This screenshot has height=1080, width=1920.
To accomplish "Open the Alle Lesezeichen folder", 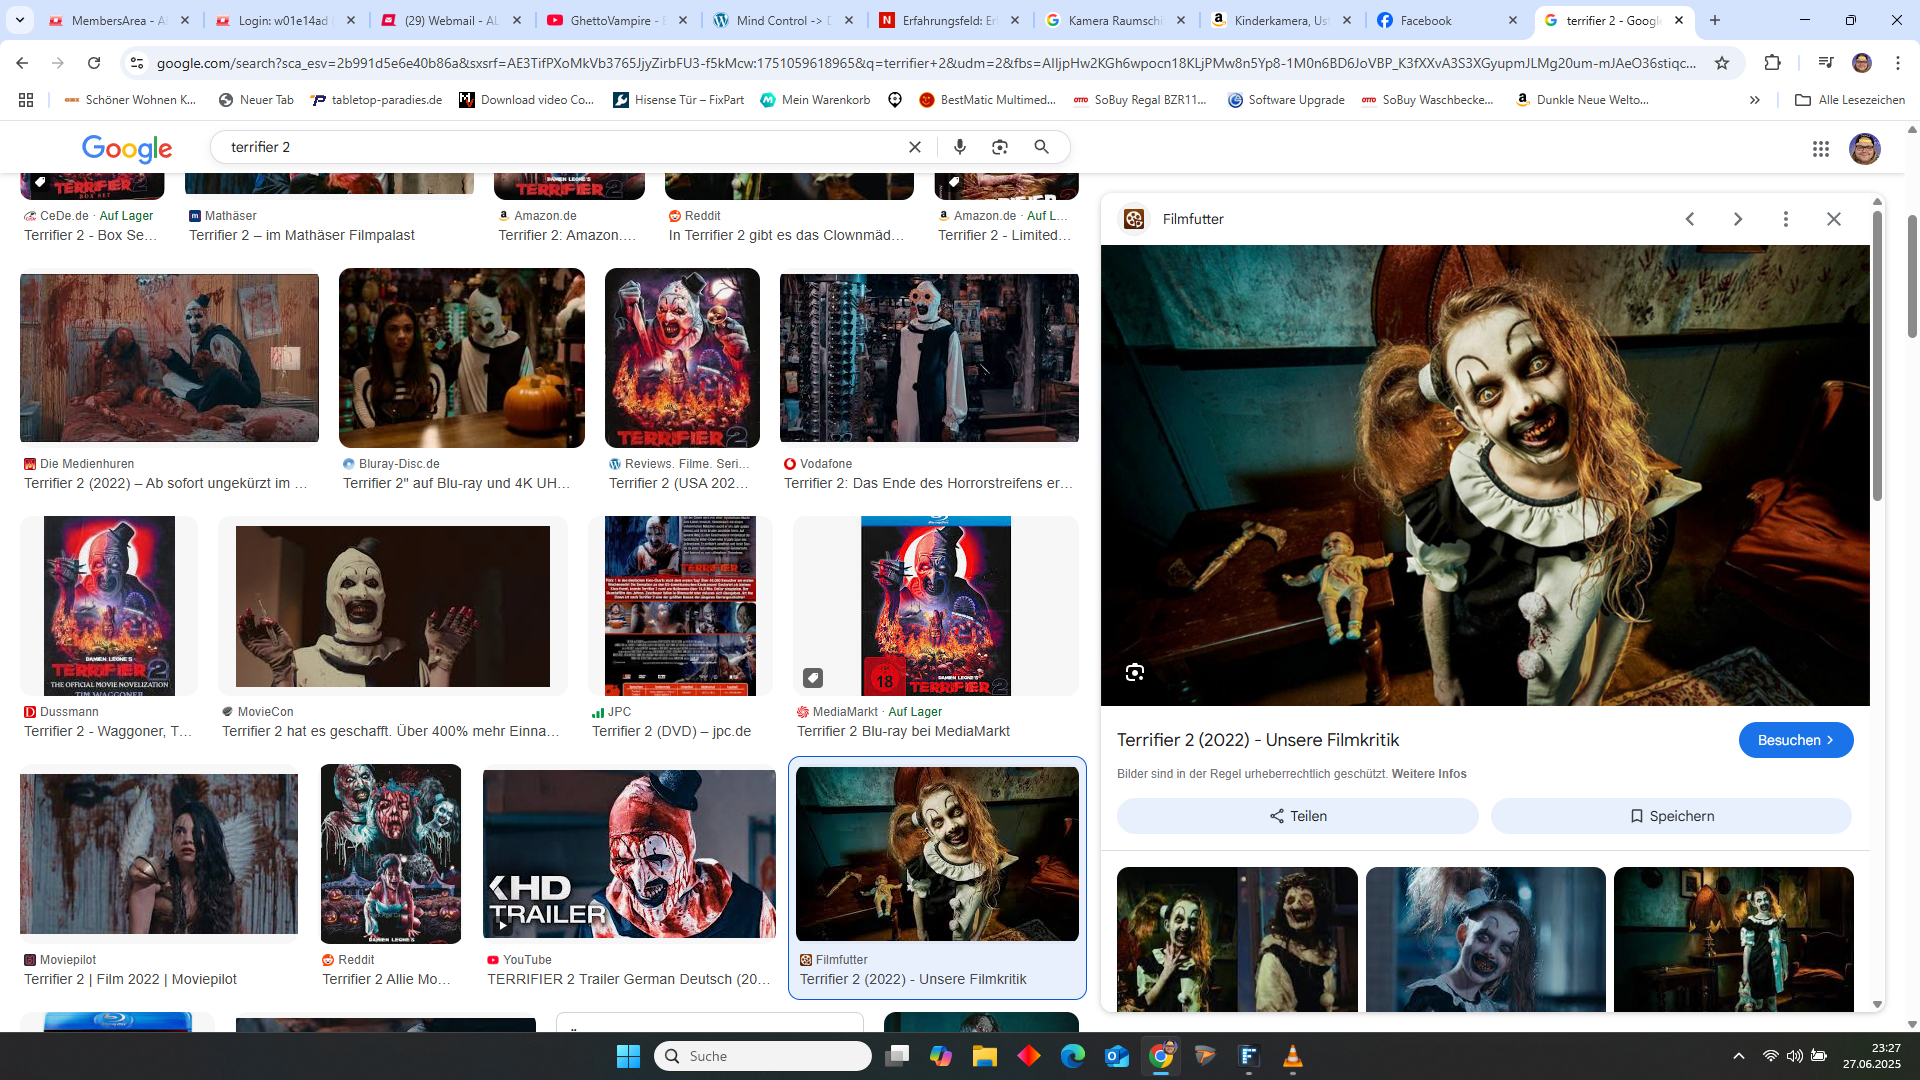I will pyautogui.click(x=1850, y=100).
